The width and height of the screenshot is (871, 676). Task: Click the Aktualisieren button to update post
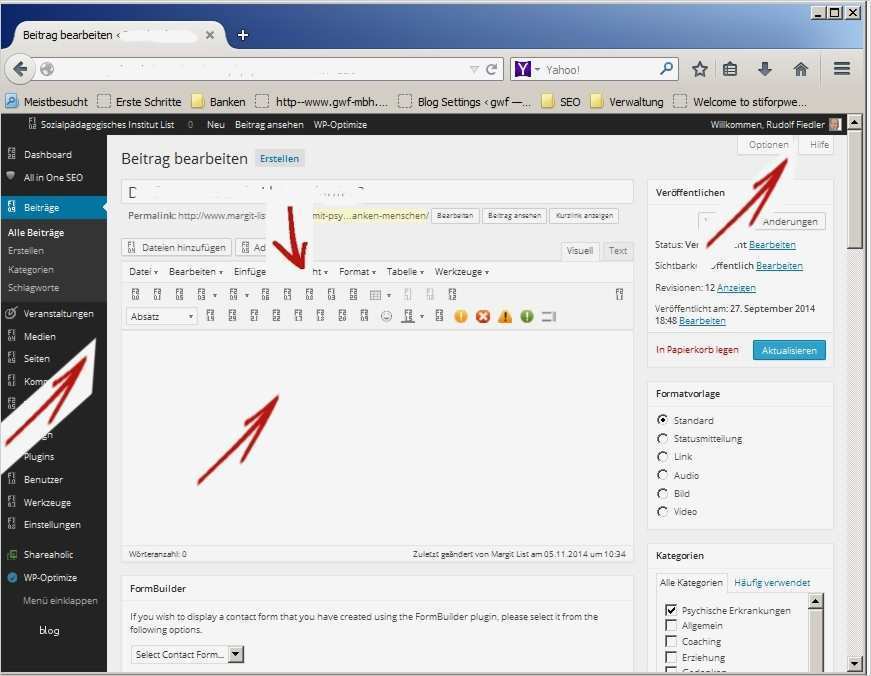pyautogui.click(x=790, y=350)
